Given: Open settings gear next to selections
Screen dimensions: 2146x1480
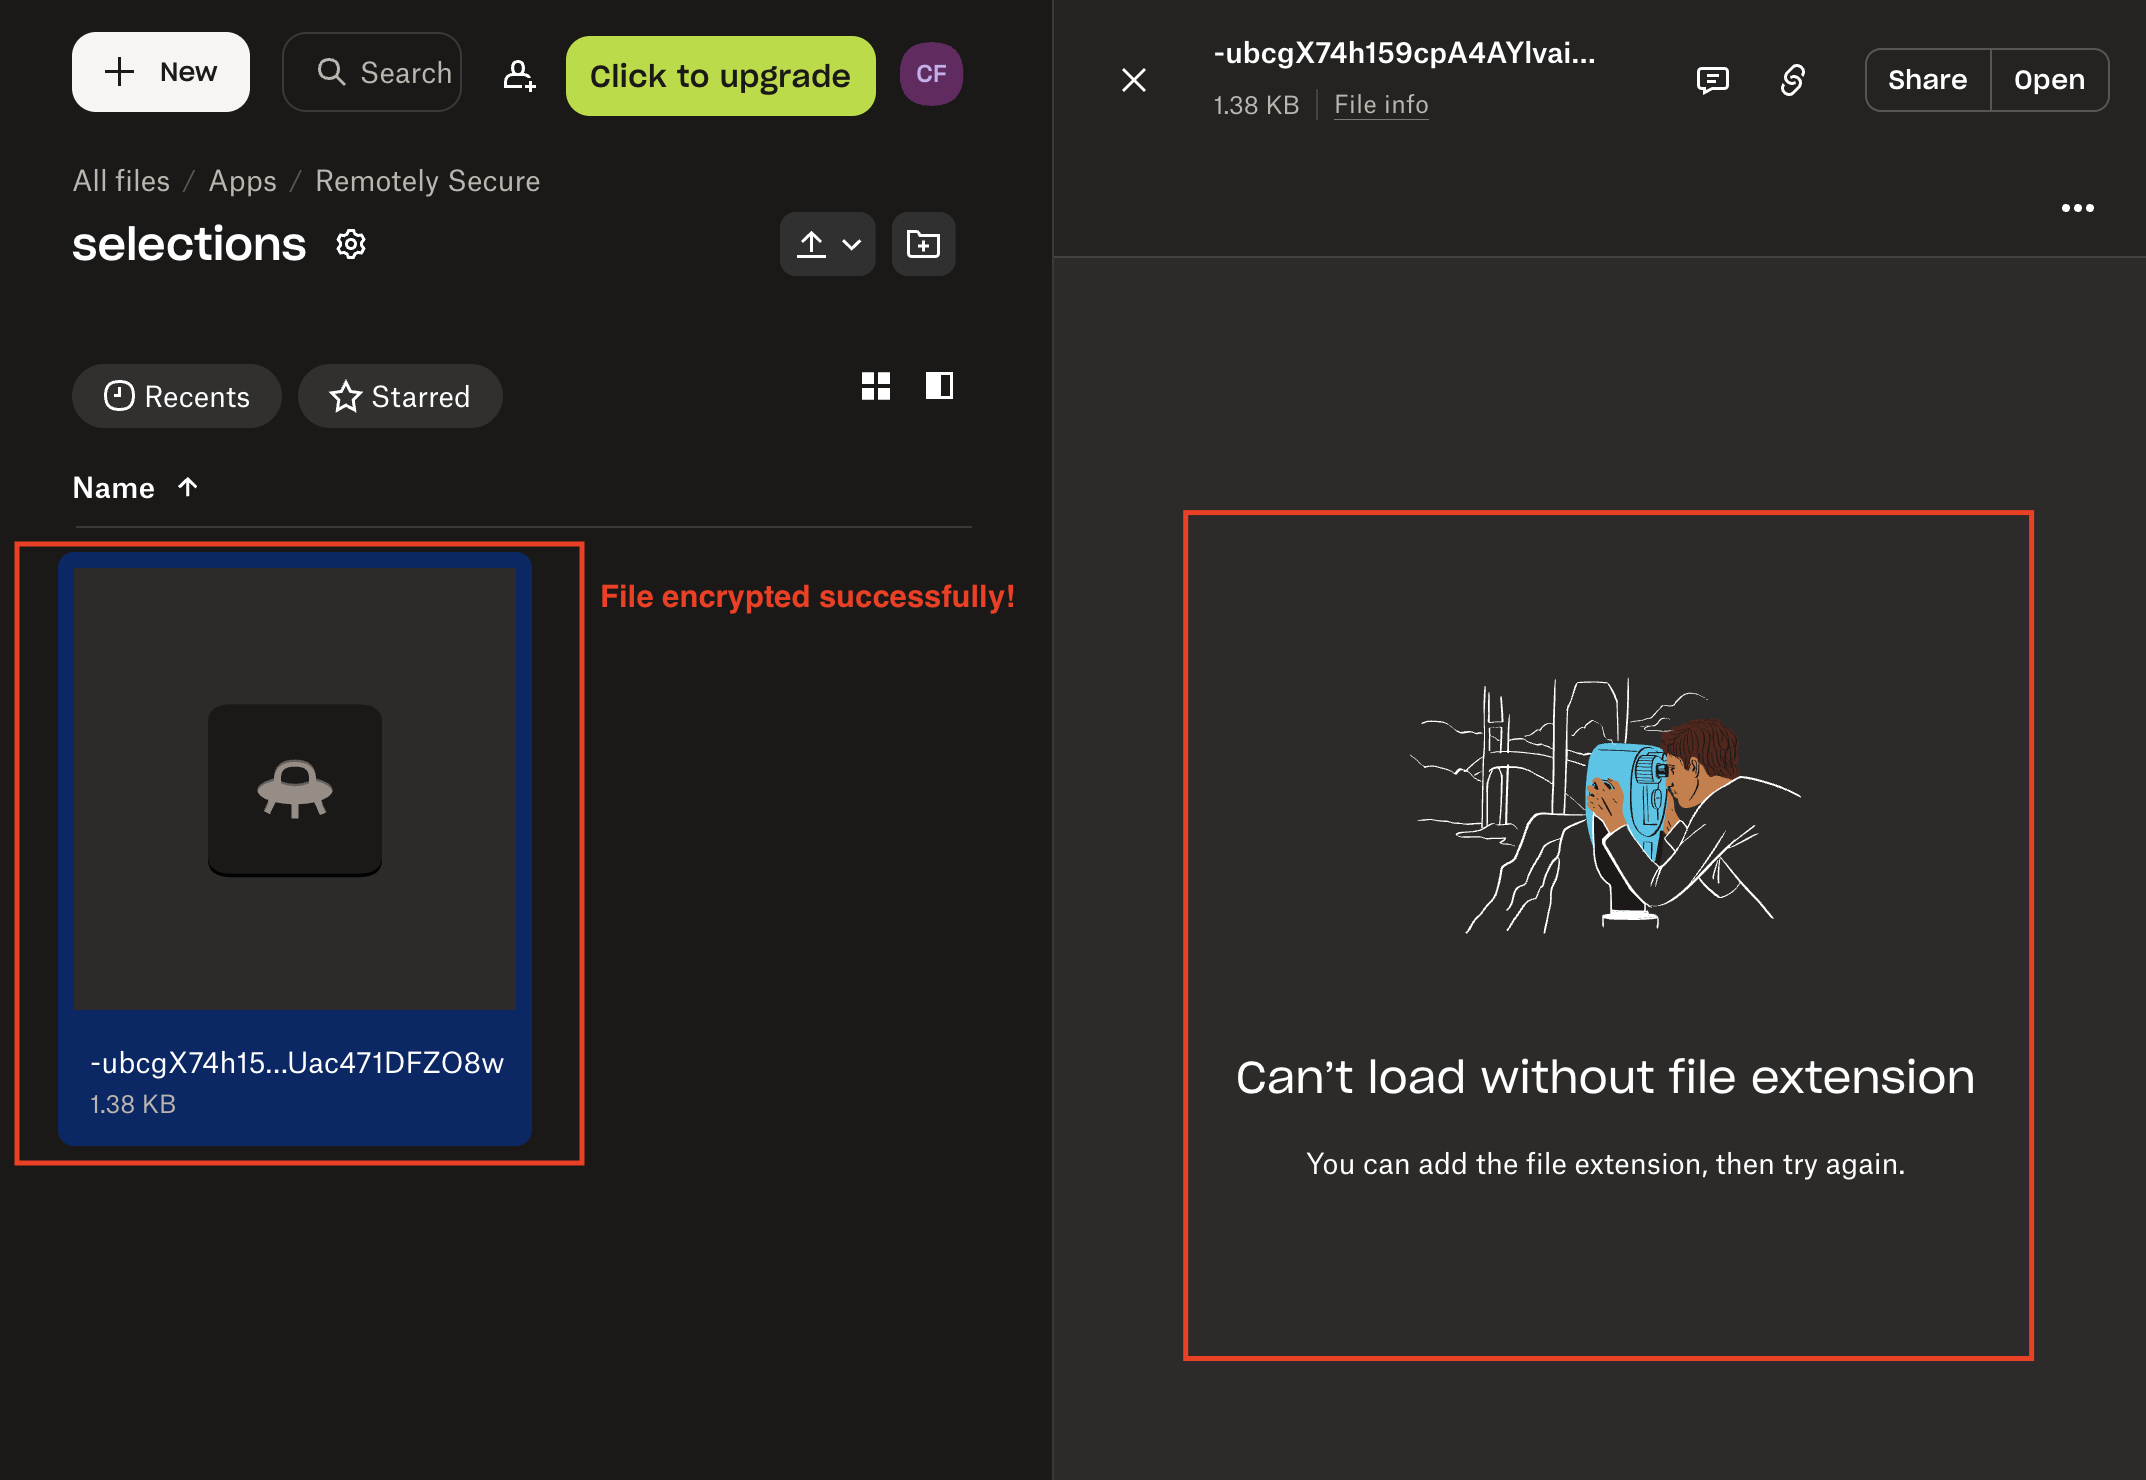Looking at the screenshot, I should coord(351,243).
